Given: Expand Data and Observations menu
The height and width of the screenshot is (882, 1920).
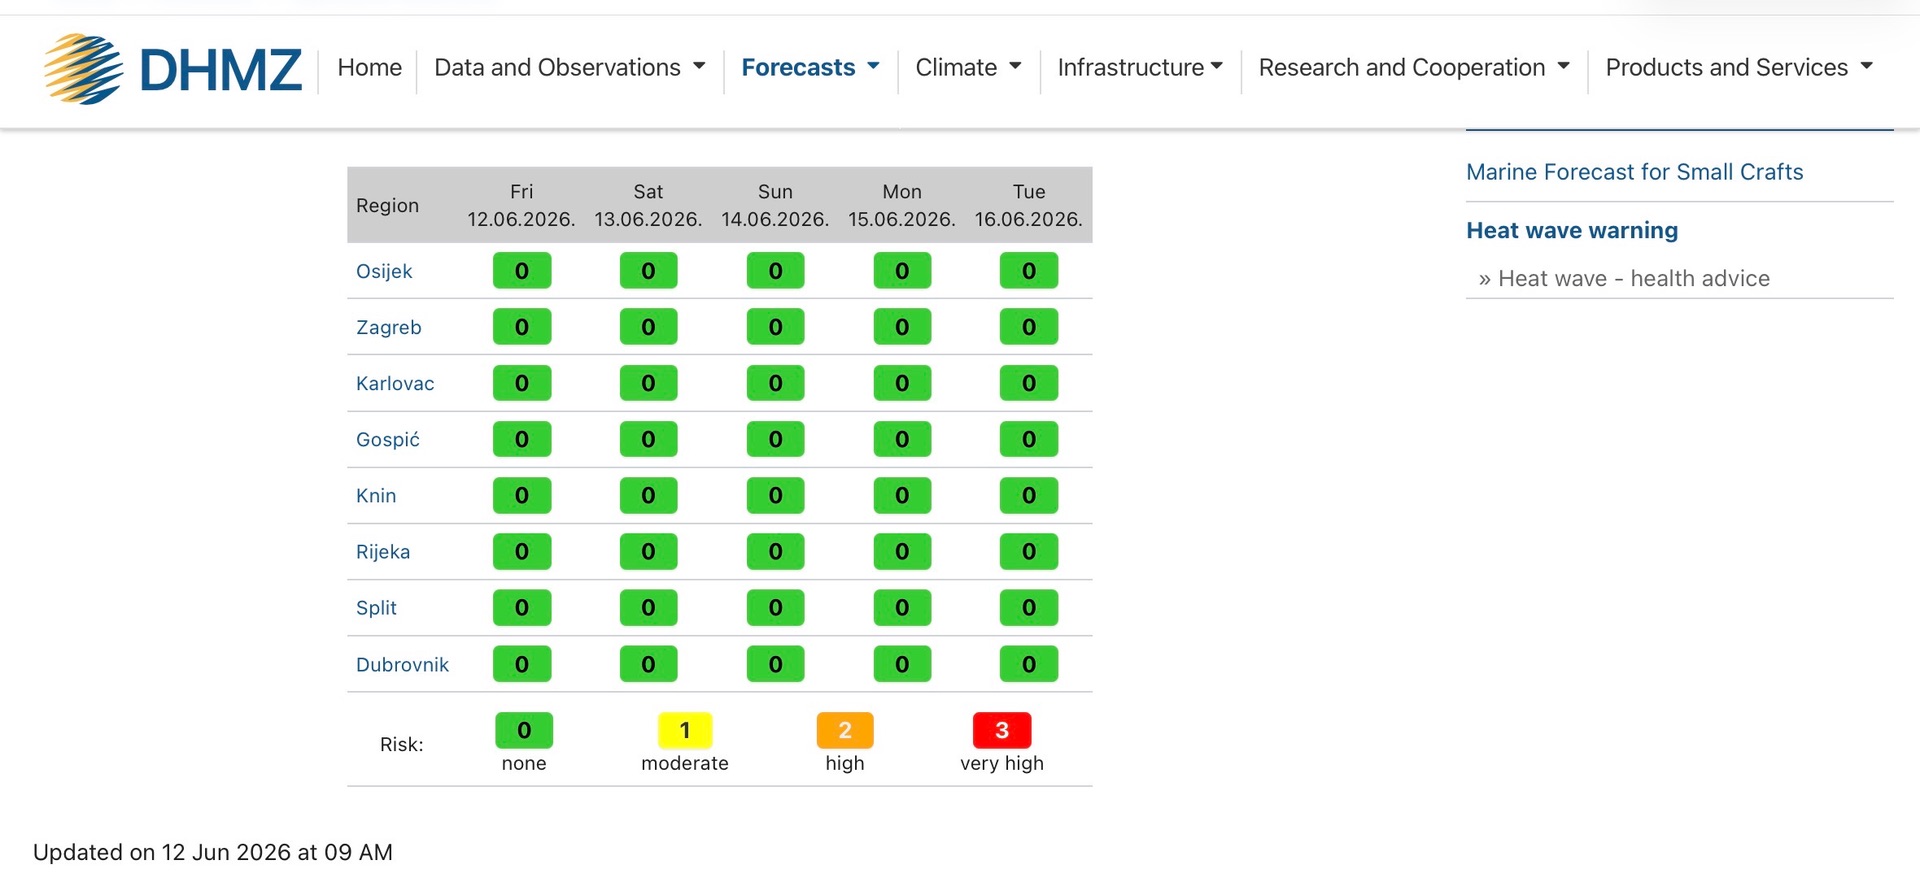Looking at the screenshot, I should click(569, 67).
